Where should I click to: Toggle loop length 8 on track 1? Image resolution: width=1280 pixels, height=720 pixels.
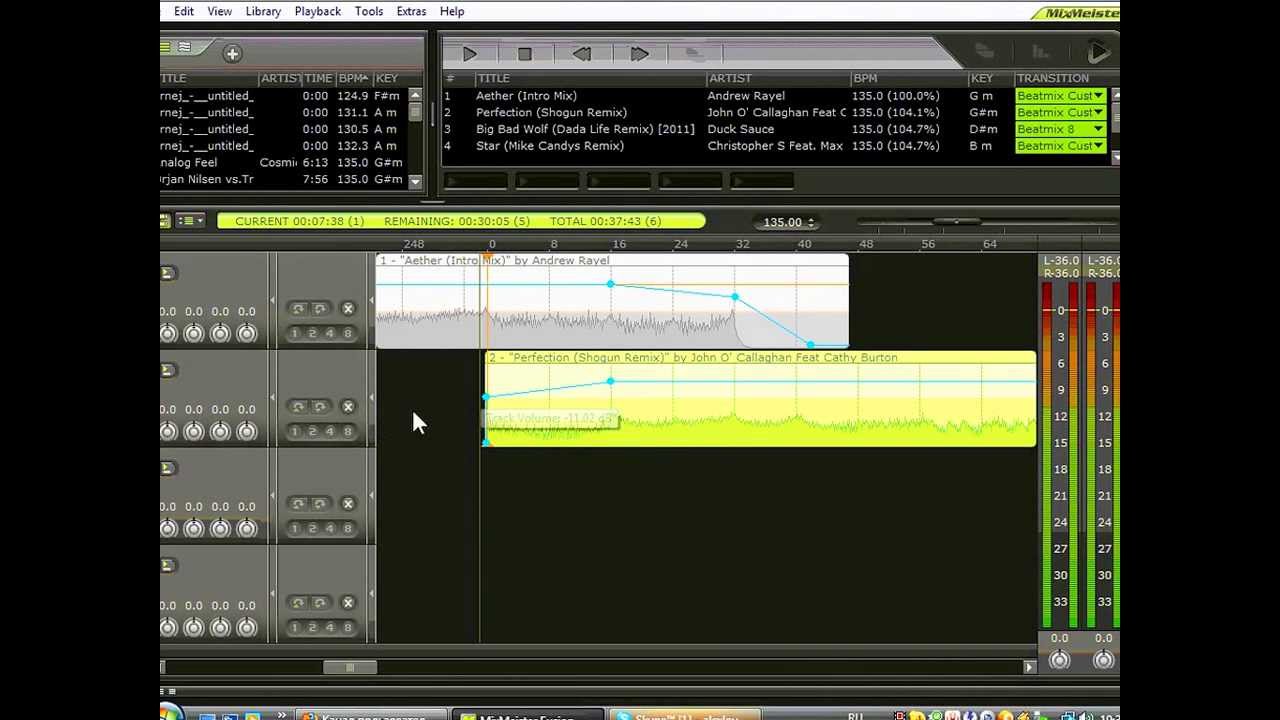point(348,334)
